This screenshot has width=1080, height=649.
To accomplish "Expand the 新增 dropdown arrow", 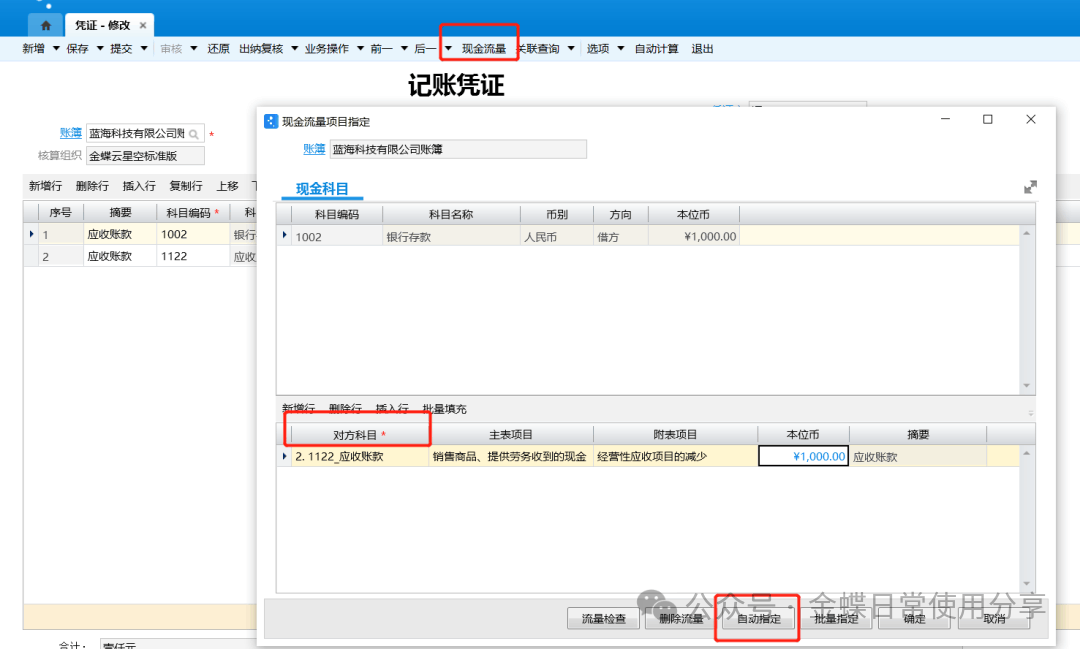I will click(x=56, y=48).
